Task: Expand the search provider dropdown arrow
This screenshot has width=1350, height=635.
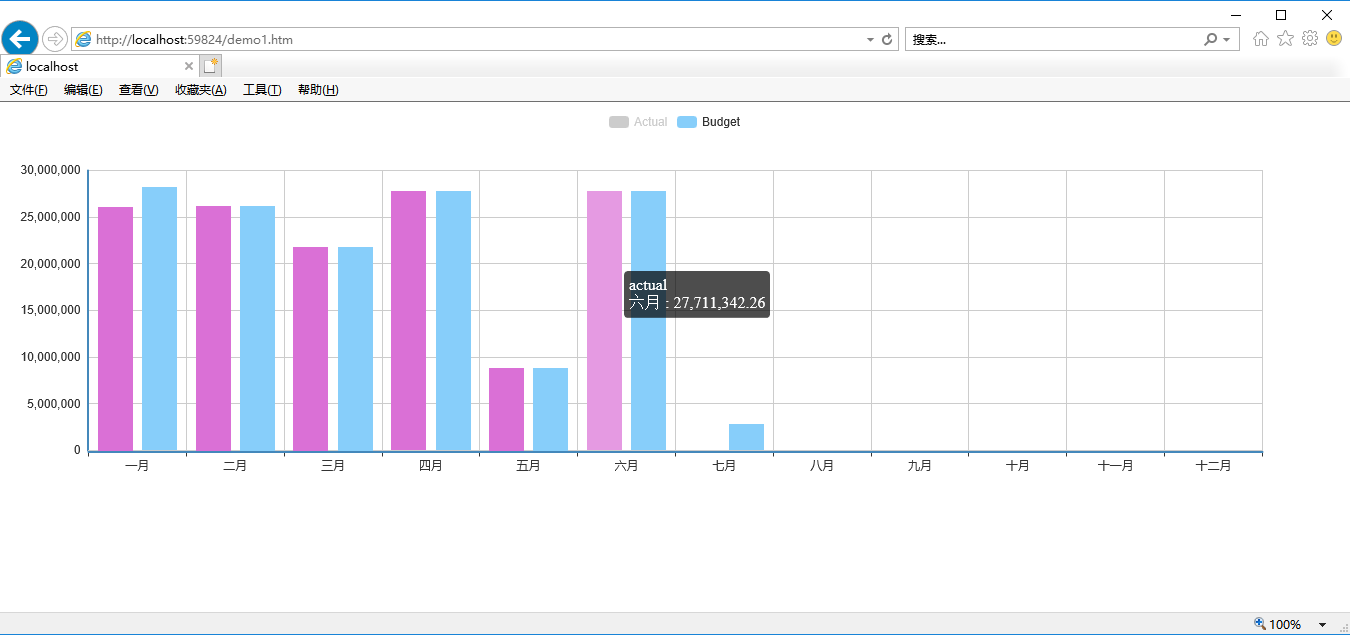Action: [1227, 40]
